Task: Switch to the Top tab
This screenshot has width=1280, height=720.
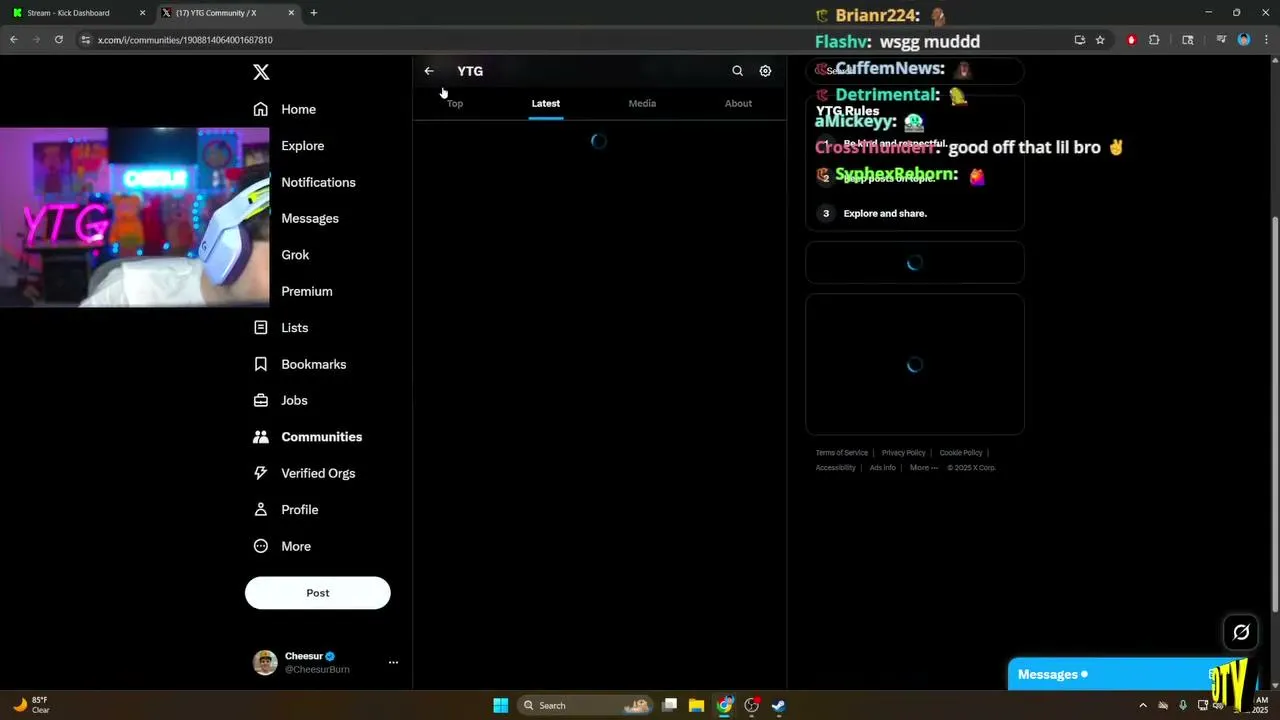Action: click(455, 103)
